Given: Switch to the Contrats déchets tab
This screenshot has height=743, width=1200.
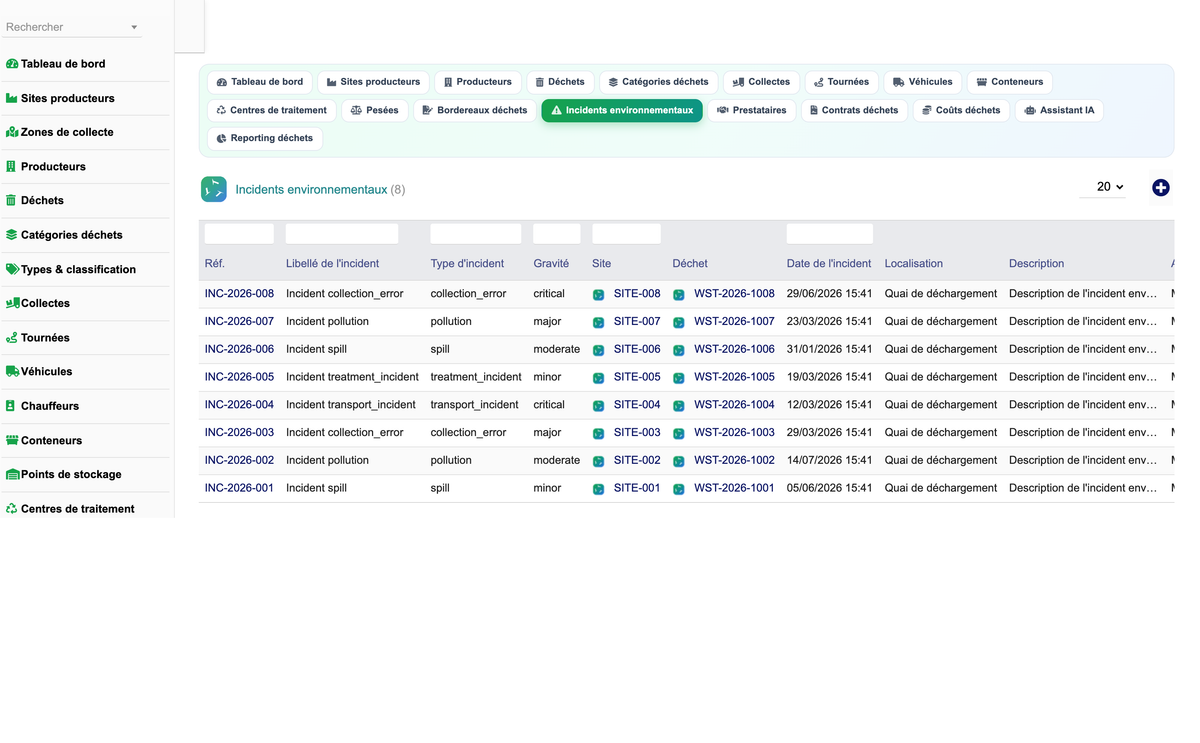Looking at the screenshot, I should (x=854, y=110).
